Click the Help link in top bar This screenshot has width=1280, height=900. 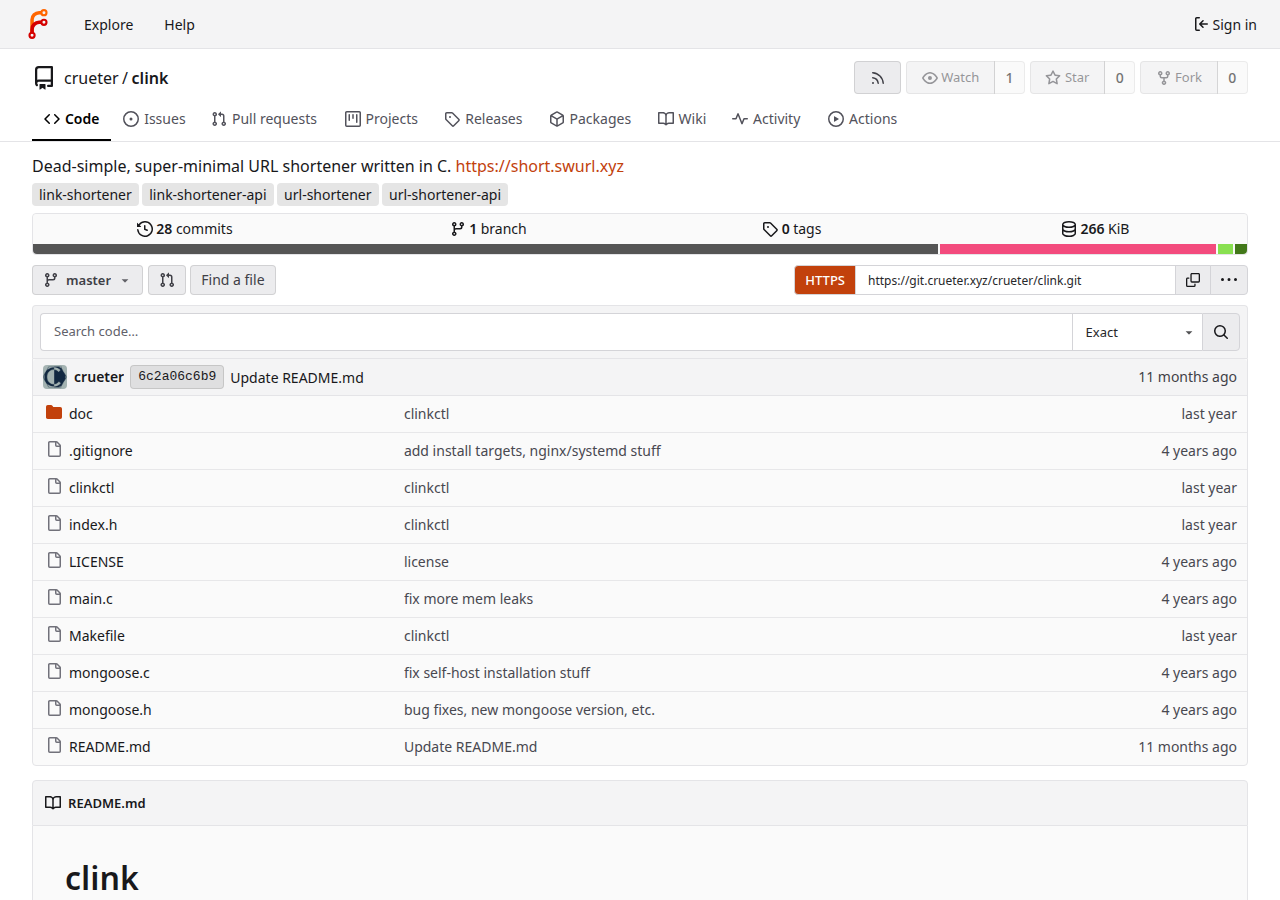179,25
